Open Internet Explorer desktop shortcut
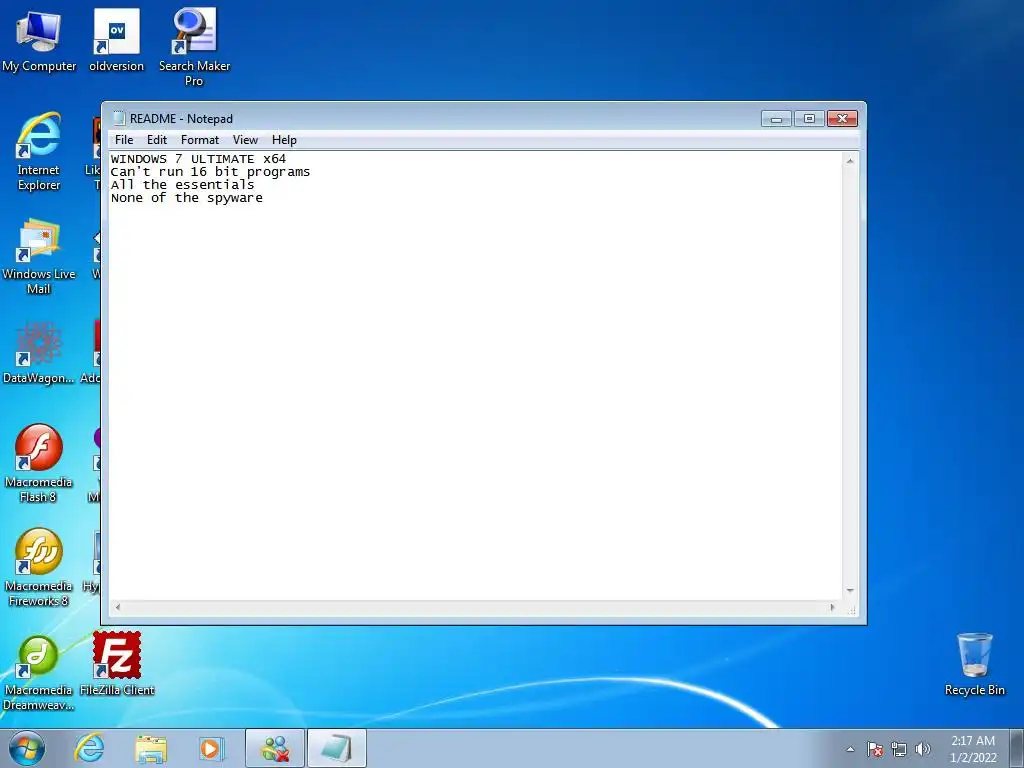This screenshot has width=1024, height=768. 39,152
